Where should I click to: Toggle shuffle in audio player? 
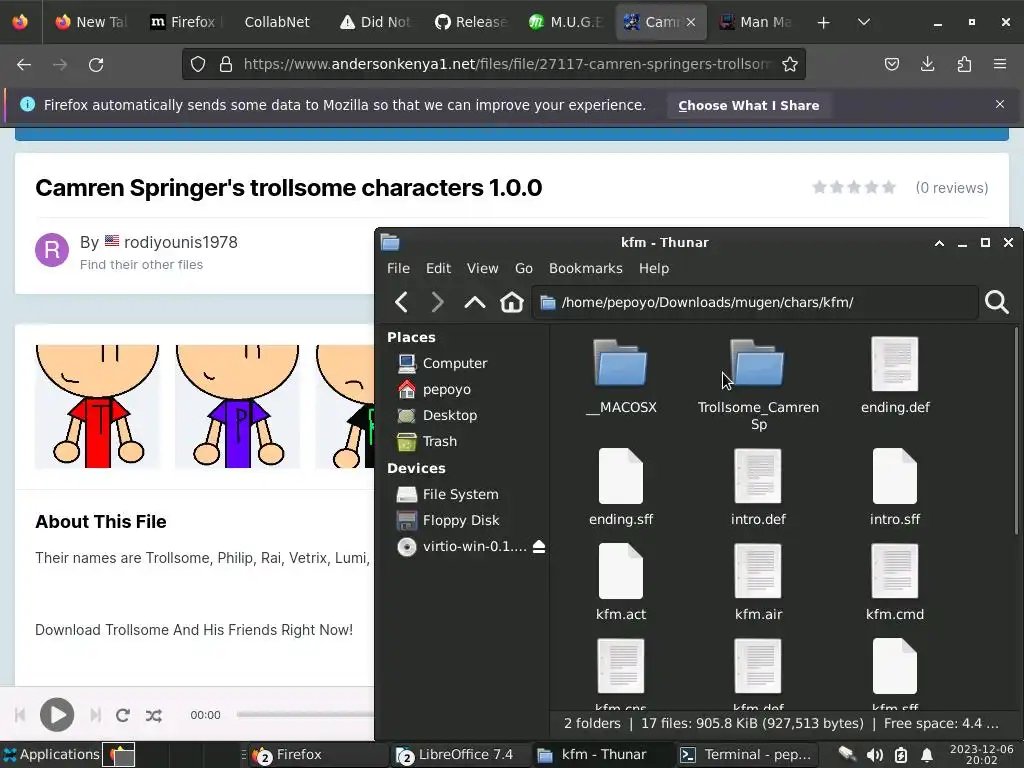tap(153, 715)
